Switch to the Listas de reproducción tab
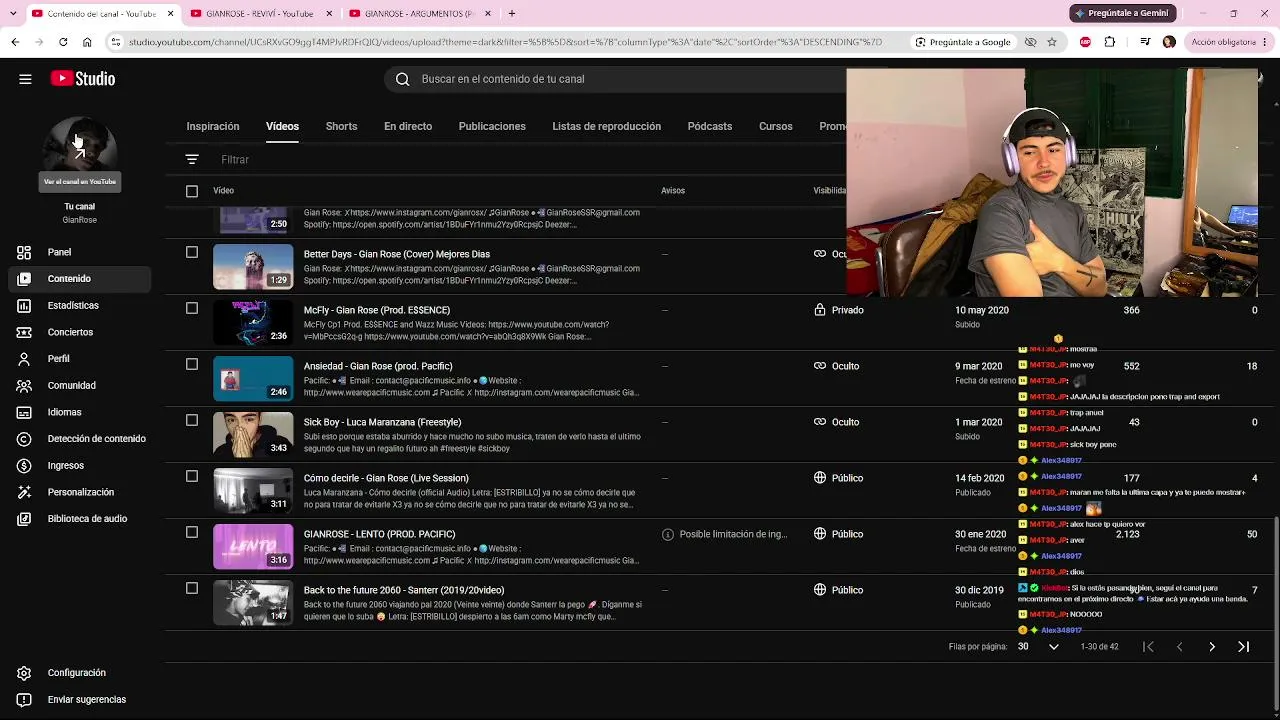Screen dimensions: 1280x720 pyautogui.click(x=606, y=127)
